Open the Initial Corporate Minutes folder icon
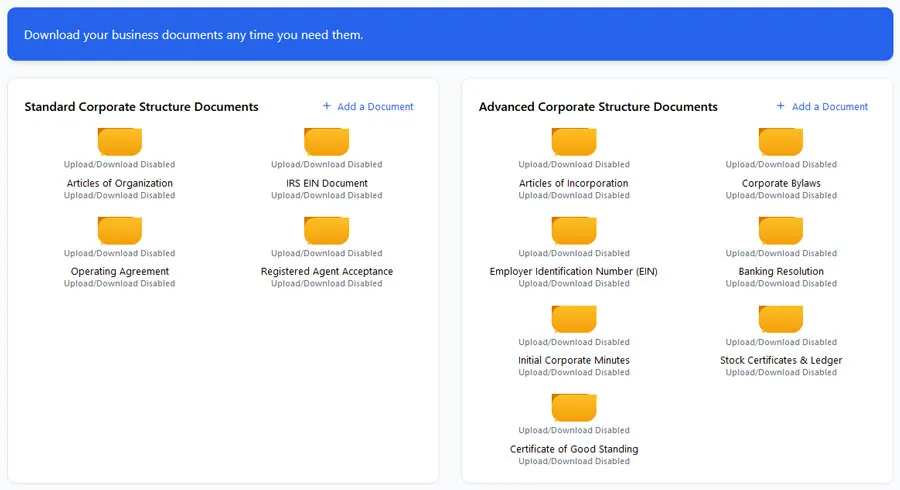Image resolution: width=900 pixels, height=490 pixels. click(x=574, y=319)
